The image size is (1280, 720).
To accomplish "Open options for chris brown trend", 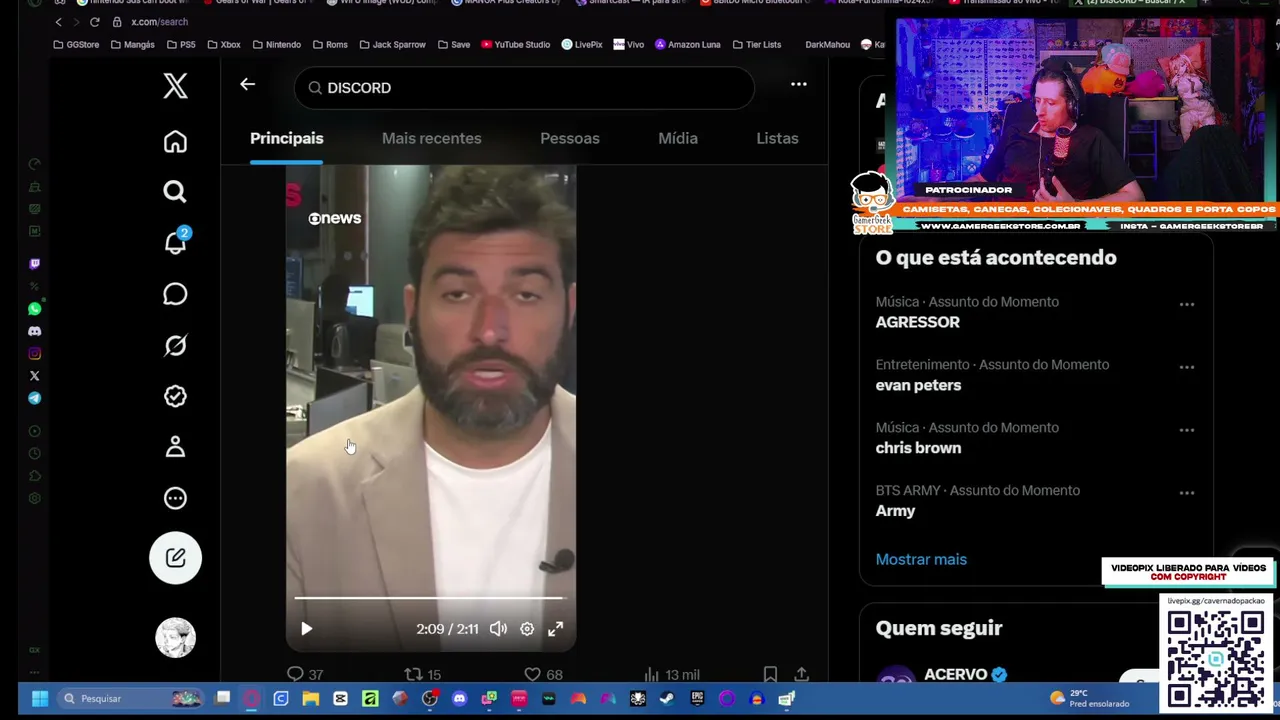I will coord(1187,430).
